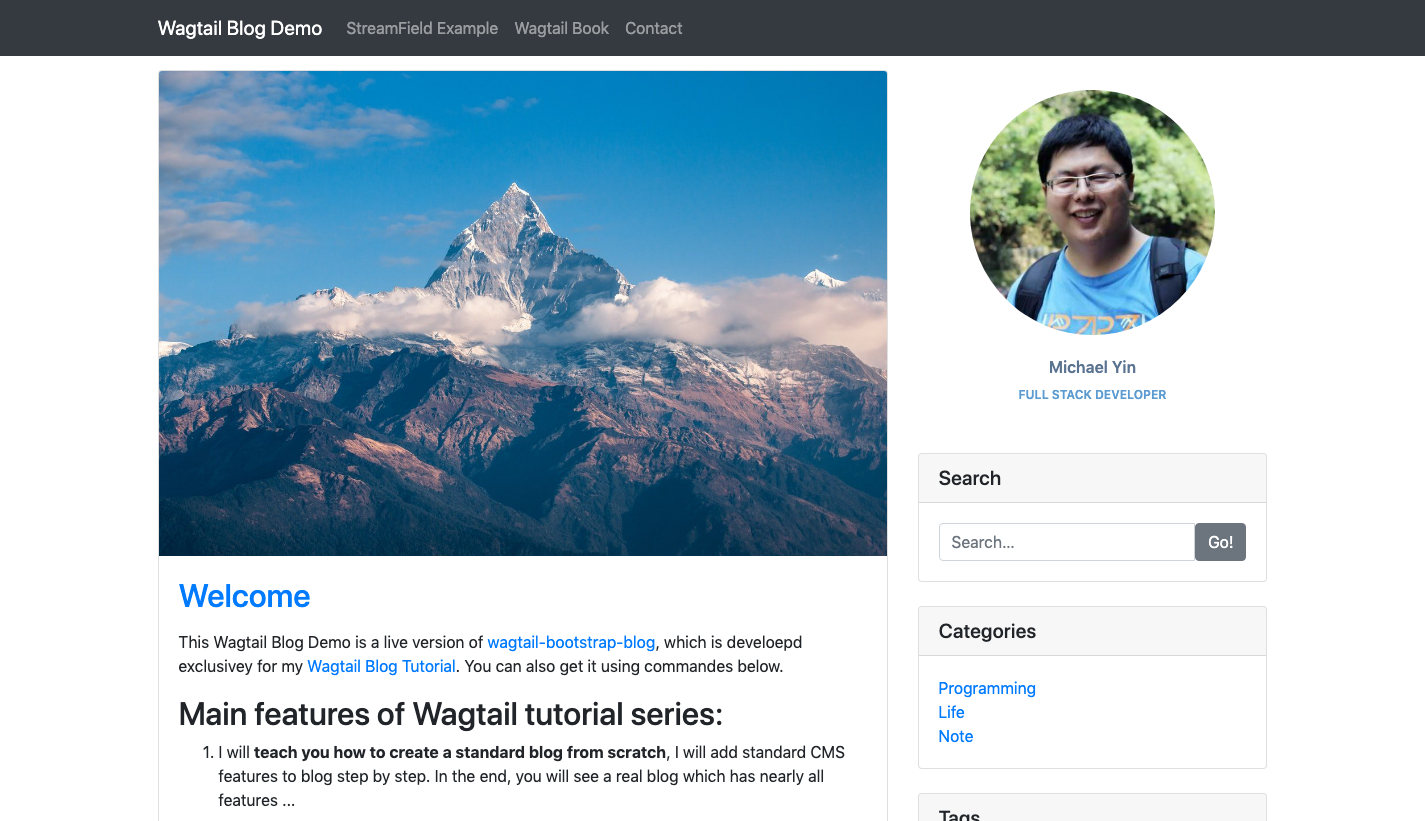
Task: Click the FULL STACK DEVELOPER label
Action: [x=1092, y=395]
